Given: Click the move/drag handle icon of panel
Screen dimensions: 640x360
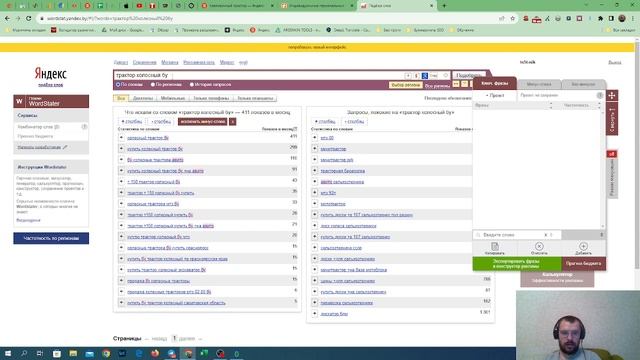Looking at the screenshot, I should pyautogui.click(x=612, y=96).
